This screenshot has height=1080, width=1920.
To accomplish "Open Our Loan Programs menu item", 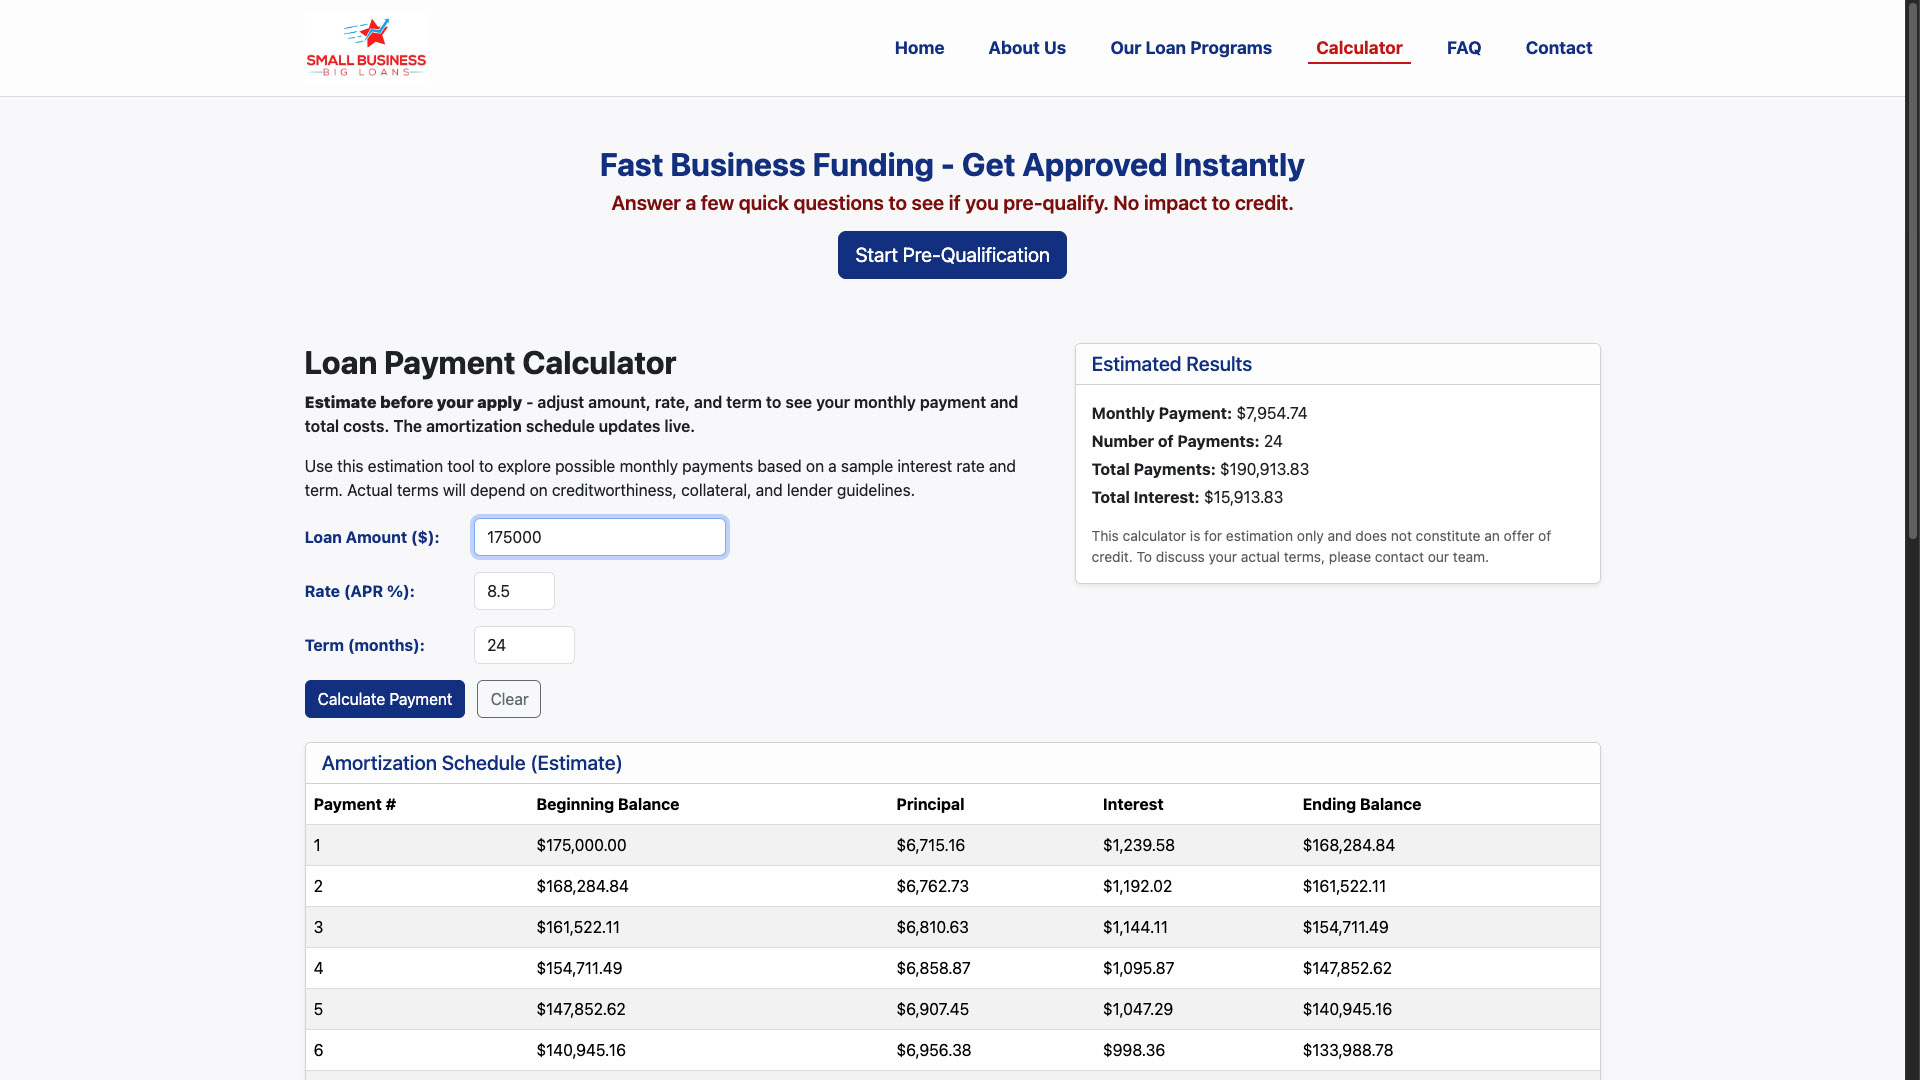I will click(x=1190, y=48).
